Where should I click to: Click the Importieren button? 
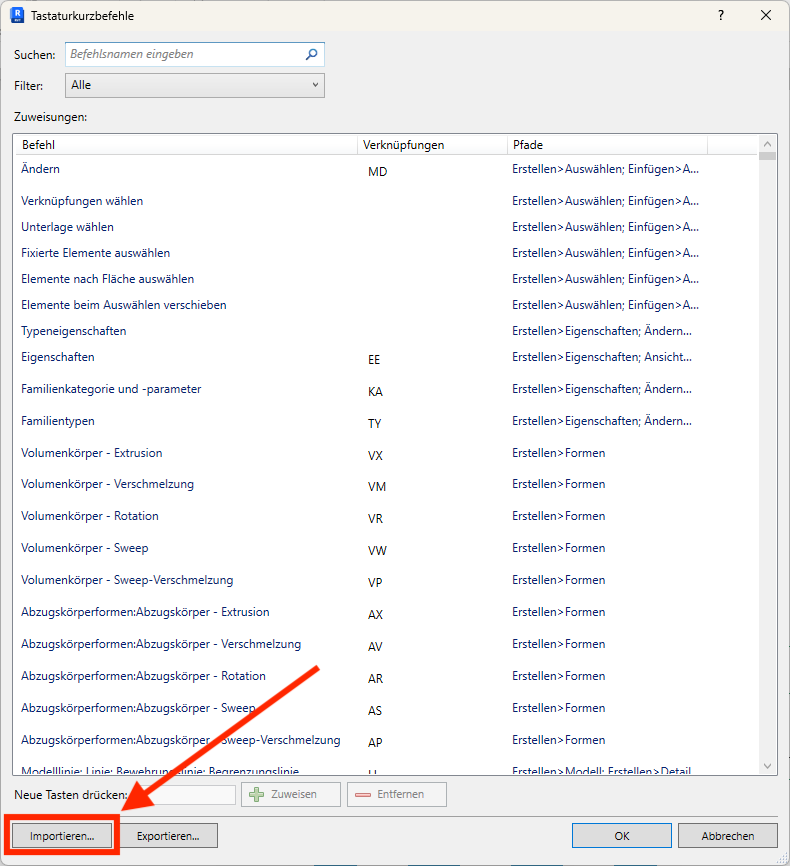click(62, 836)
